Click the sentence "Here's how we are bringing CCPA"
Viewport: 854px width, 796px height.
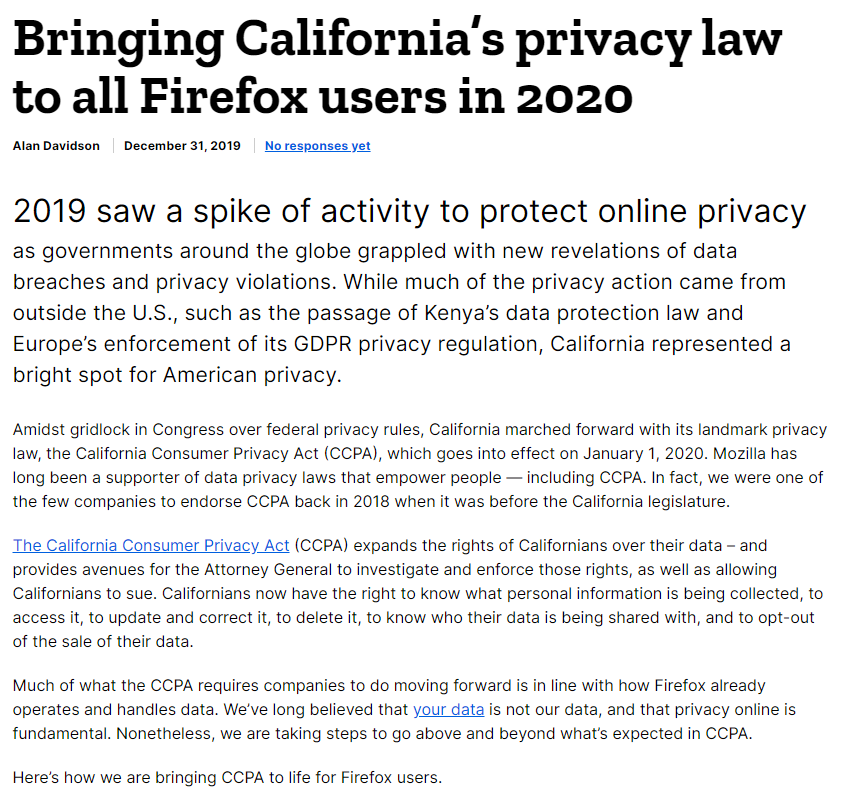point(227,776)
